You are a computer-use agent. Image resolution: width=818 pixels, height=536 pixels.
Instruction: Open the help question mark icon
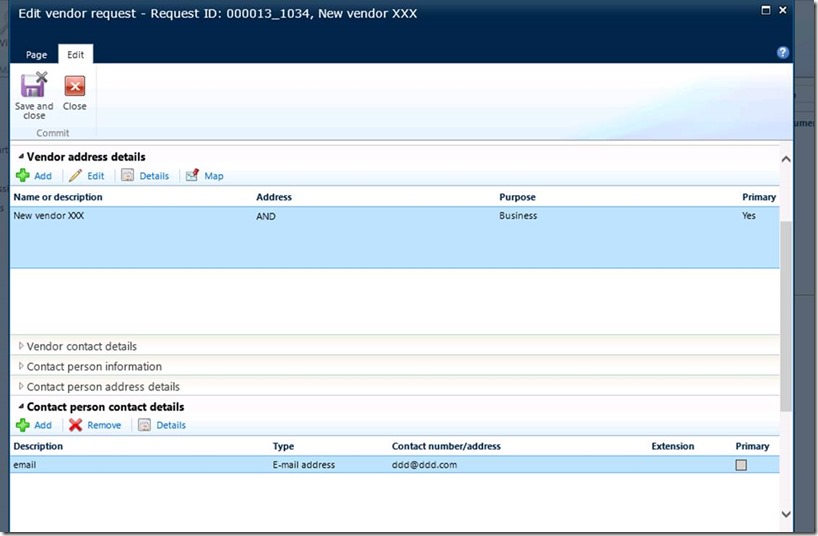(783, 53)
